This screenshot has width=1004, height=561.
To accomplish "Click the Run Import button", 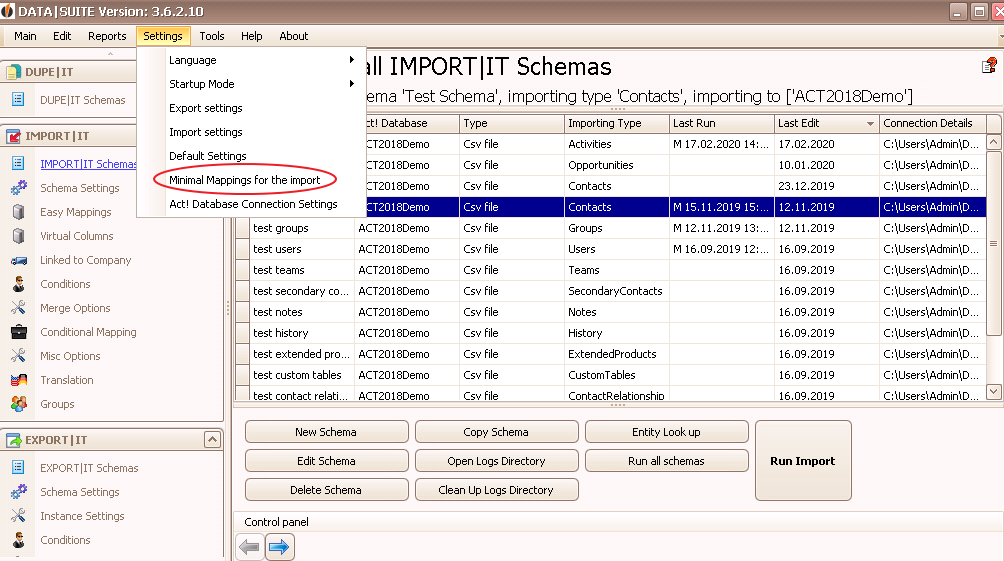I will 803,460.
